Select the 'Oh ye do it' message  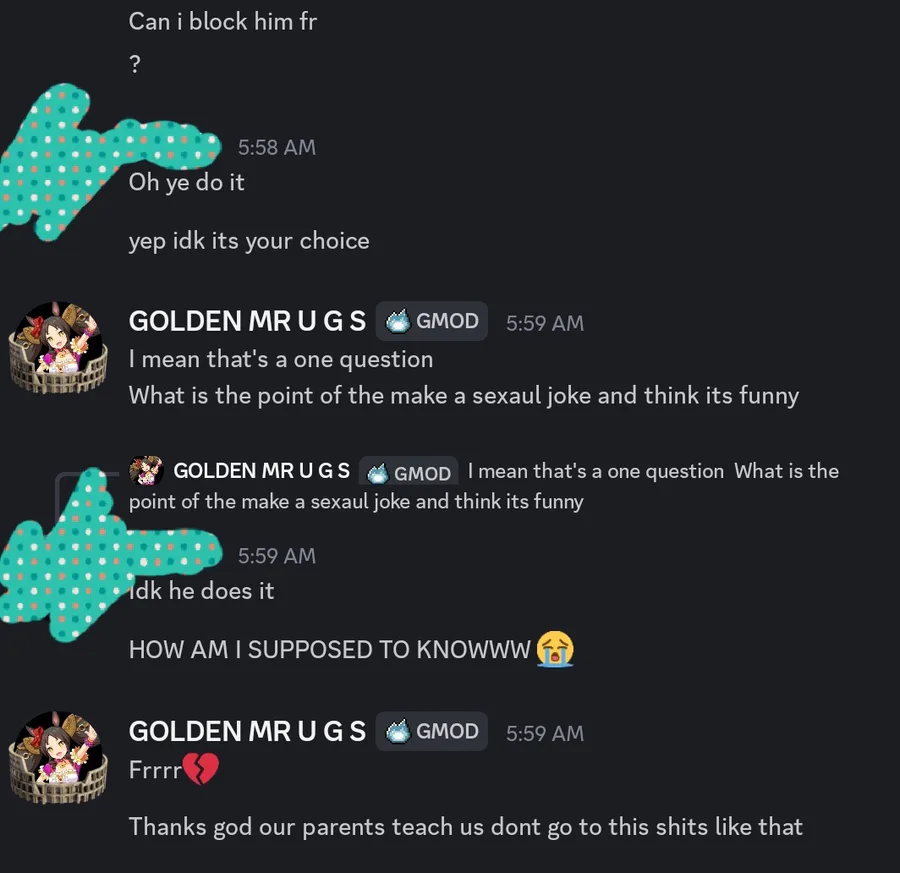187,183
